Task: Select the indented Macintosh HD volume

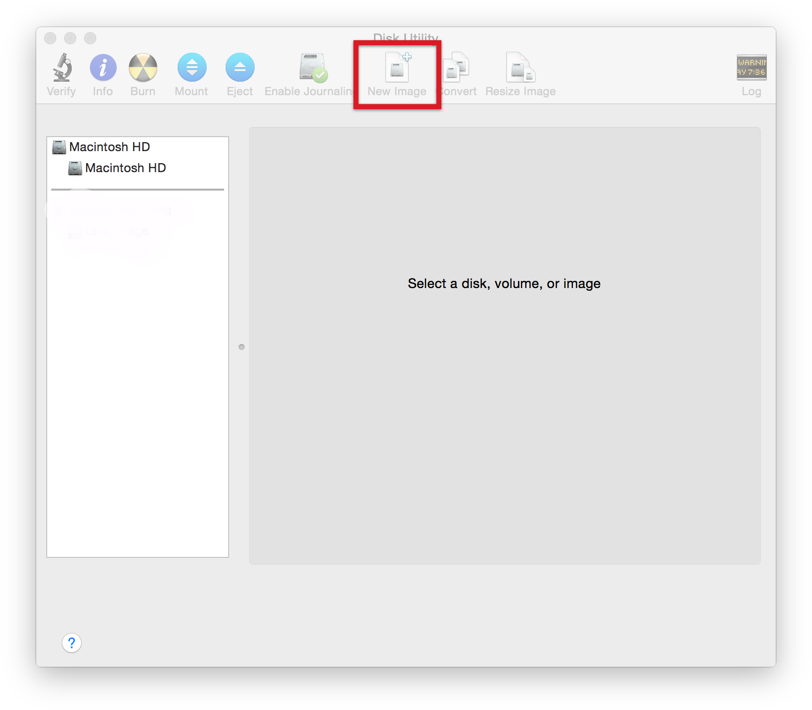Action: click(x=124, y=168)
